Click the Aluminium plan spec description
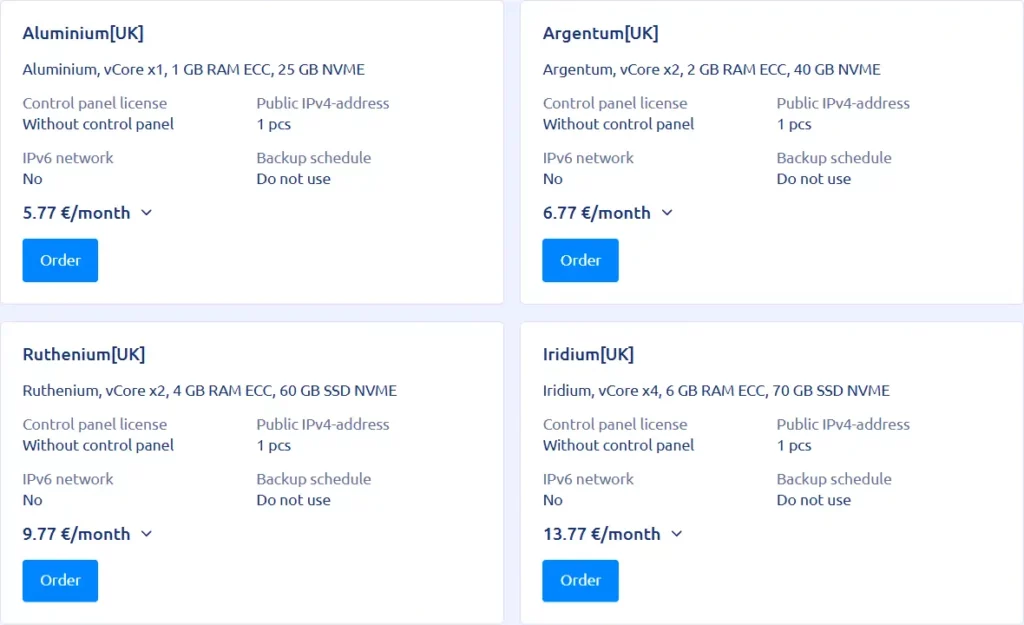1024x625 pixels. pos(193,69)
